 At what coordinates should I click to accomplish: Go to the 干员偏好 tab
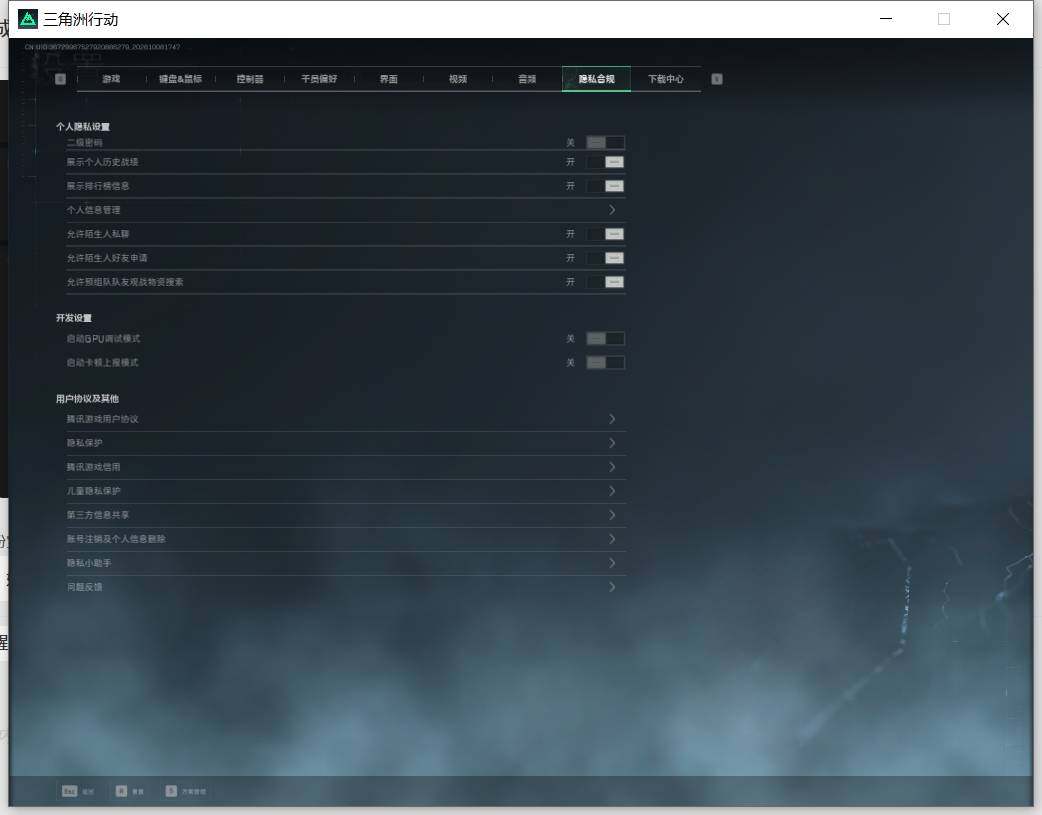[319, 79]
